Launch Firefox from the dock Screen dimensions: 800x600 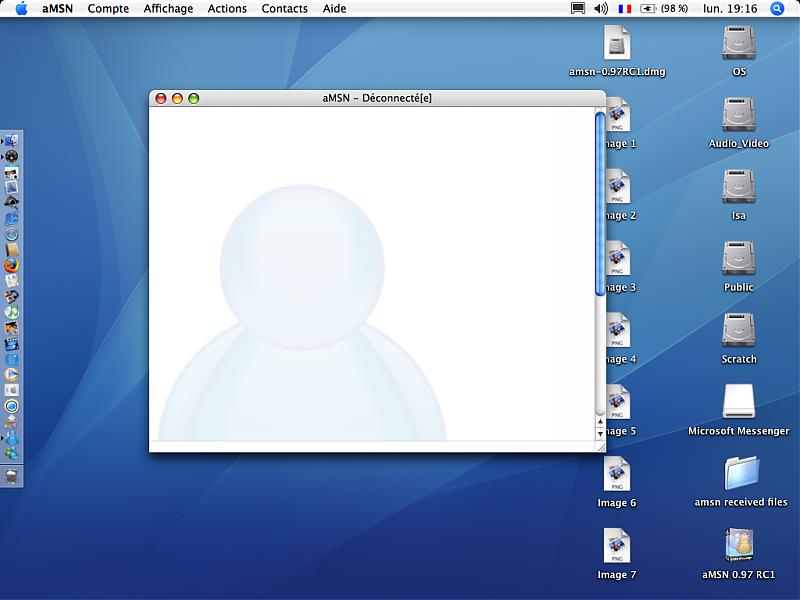[12, 266]
